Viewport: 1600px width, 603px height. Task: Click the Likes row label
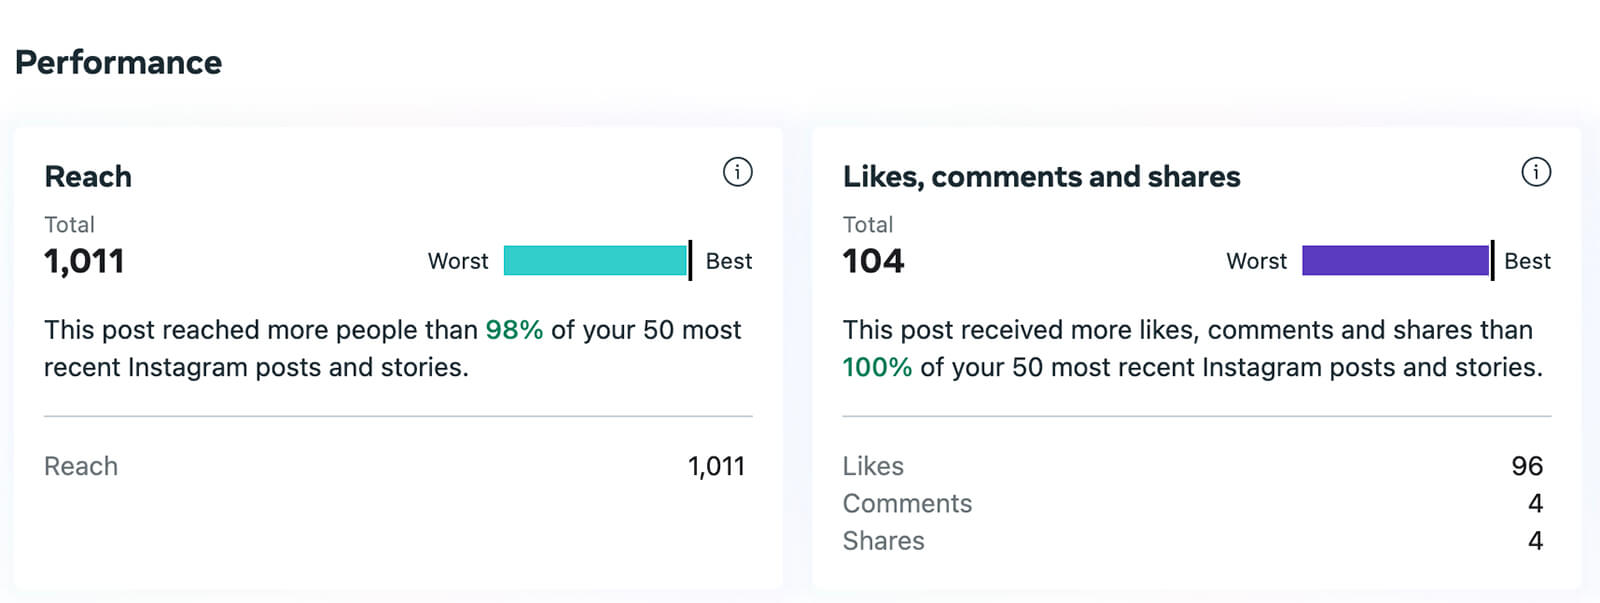[873, 466]
